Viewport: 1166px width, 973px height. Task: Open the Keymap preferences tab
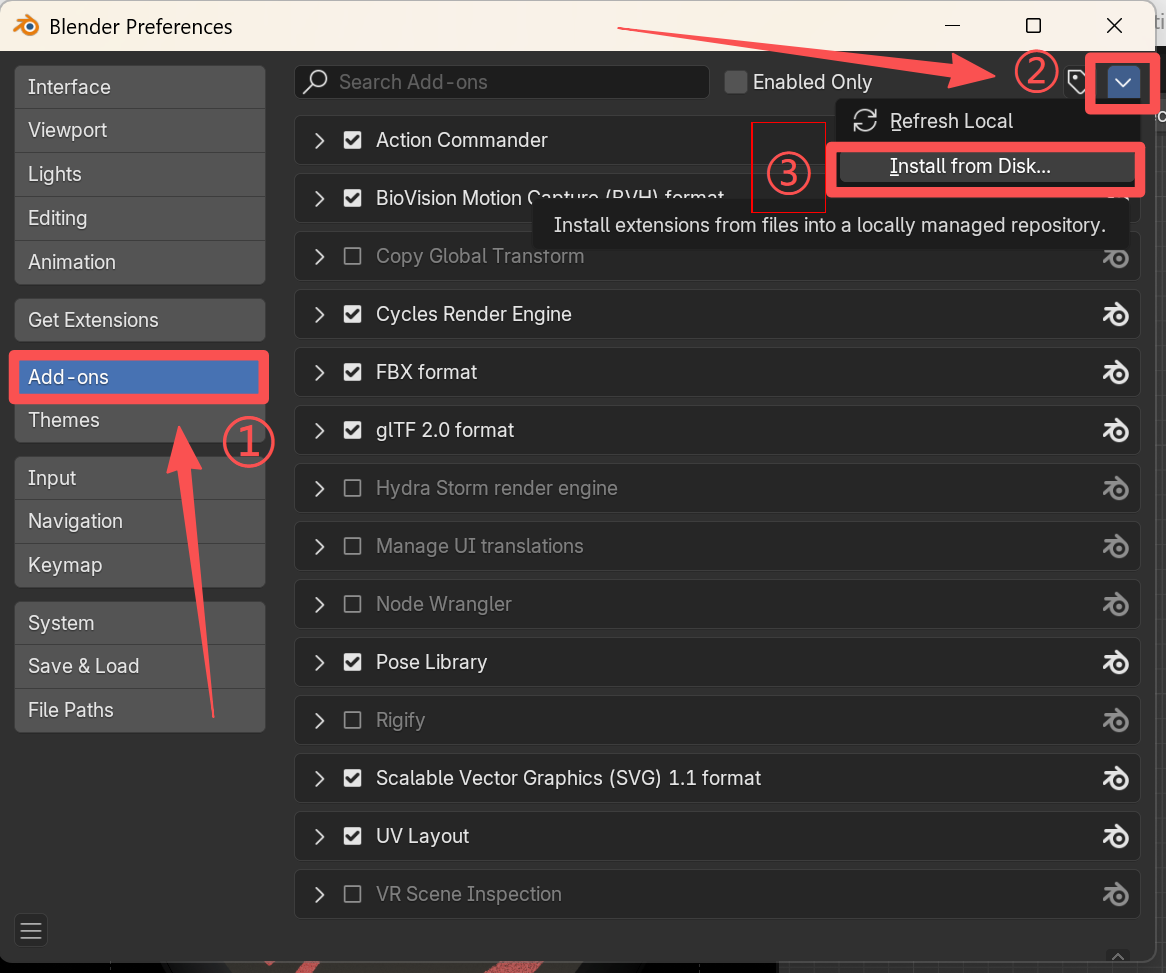tap(140, 565)
